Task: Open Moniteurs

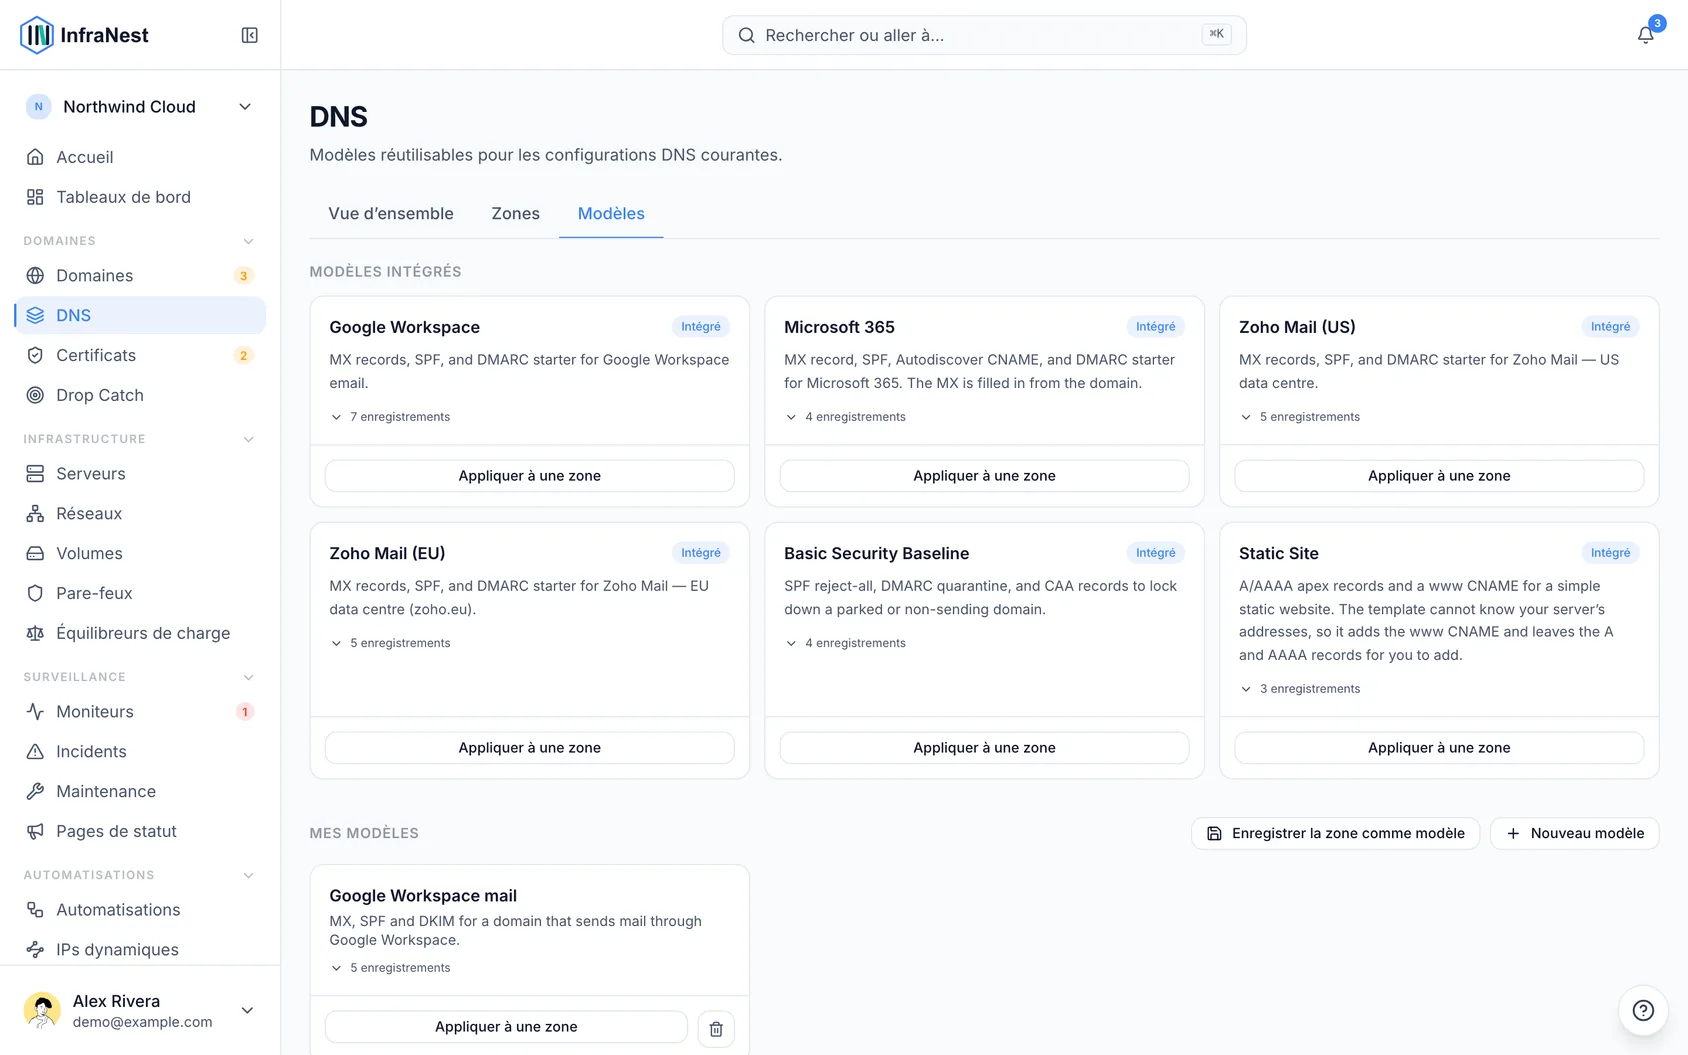Action: coord(140,711)
